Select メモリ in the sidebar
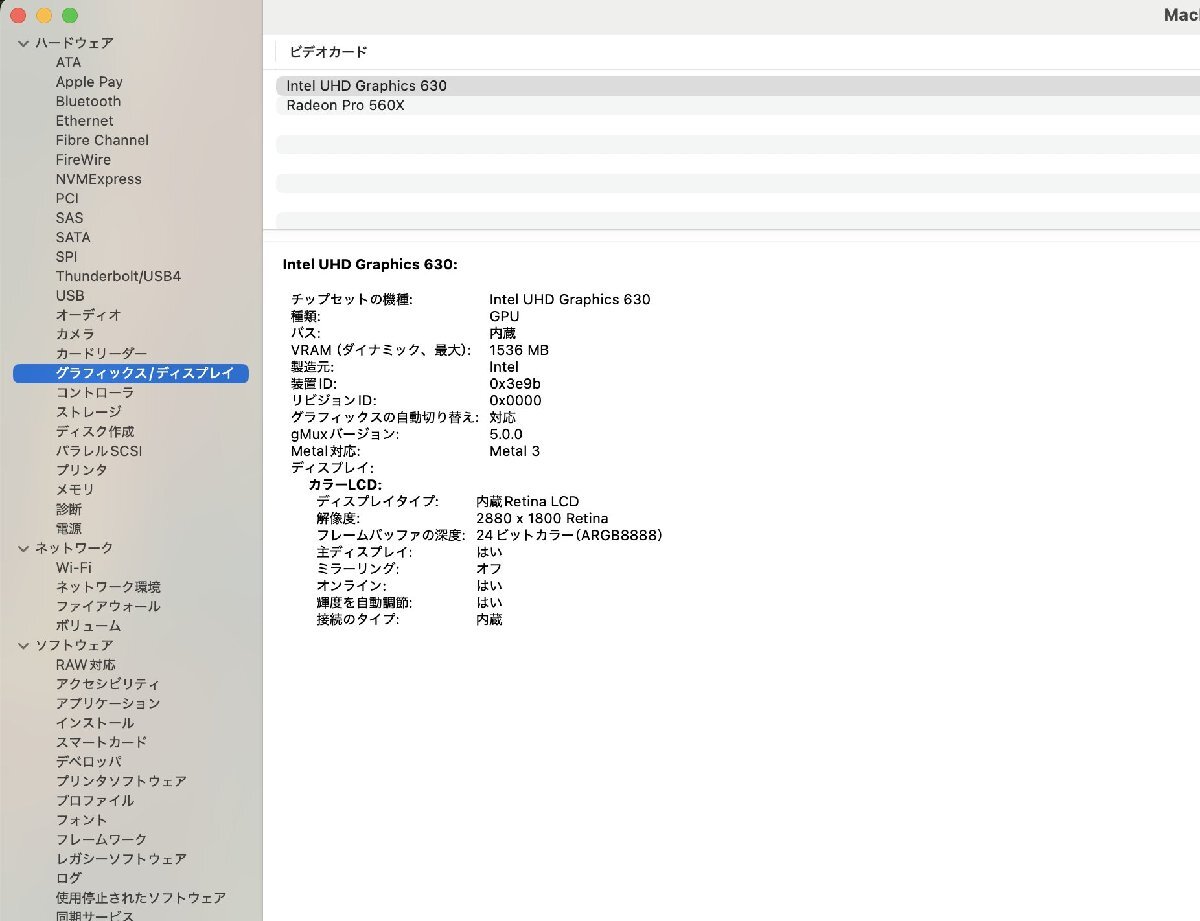The height and width of the screenshot is (921, 1200). coord(75,490)
